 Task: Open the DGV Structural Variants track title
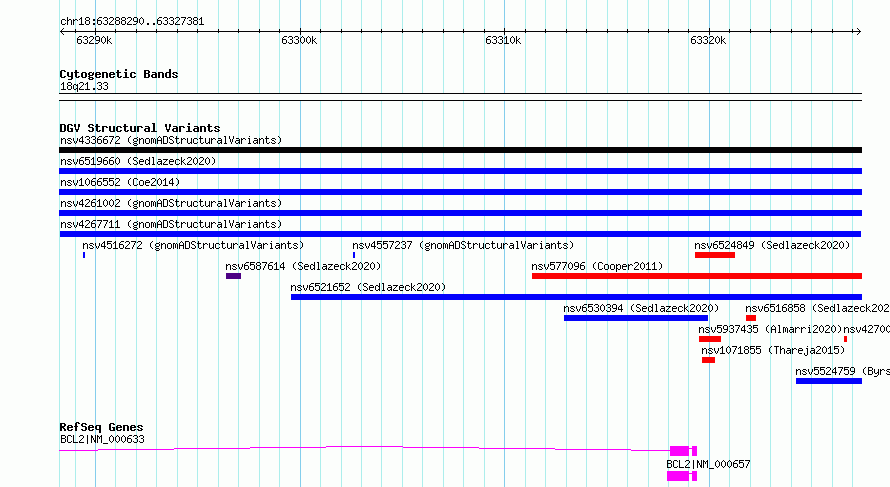140,128
